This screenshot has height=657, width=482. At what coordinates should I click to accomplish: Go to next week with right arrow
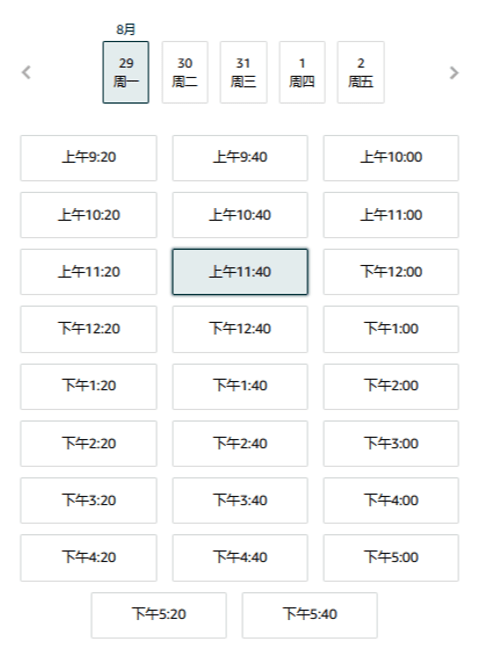coord(454,72)
